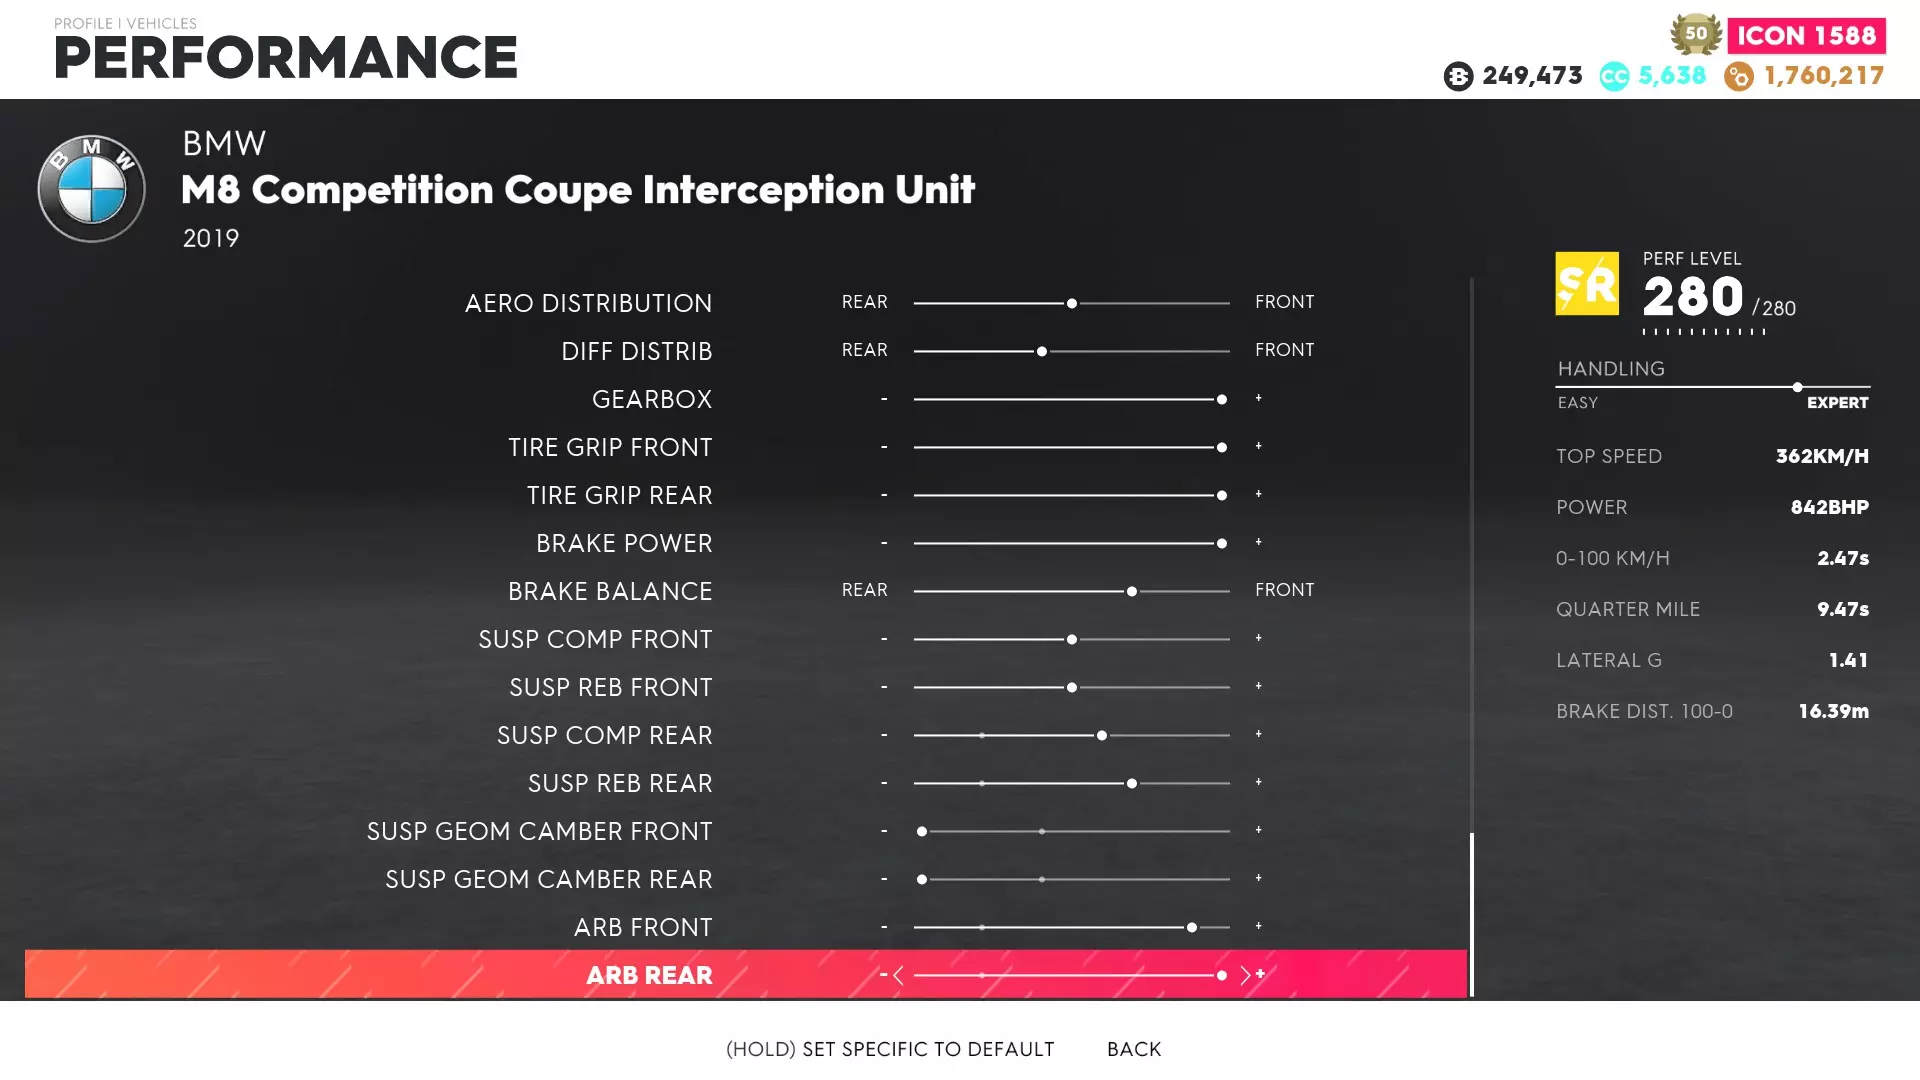Click the Handling difficulty indicator bar

[x=1713, y=387]
